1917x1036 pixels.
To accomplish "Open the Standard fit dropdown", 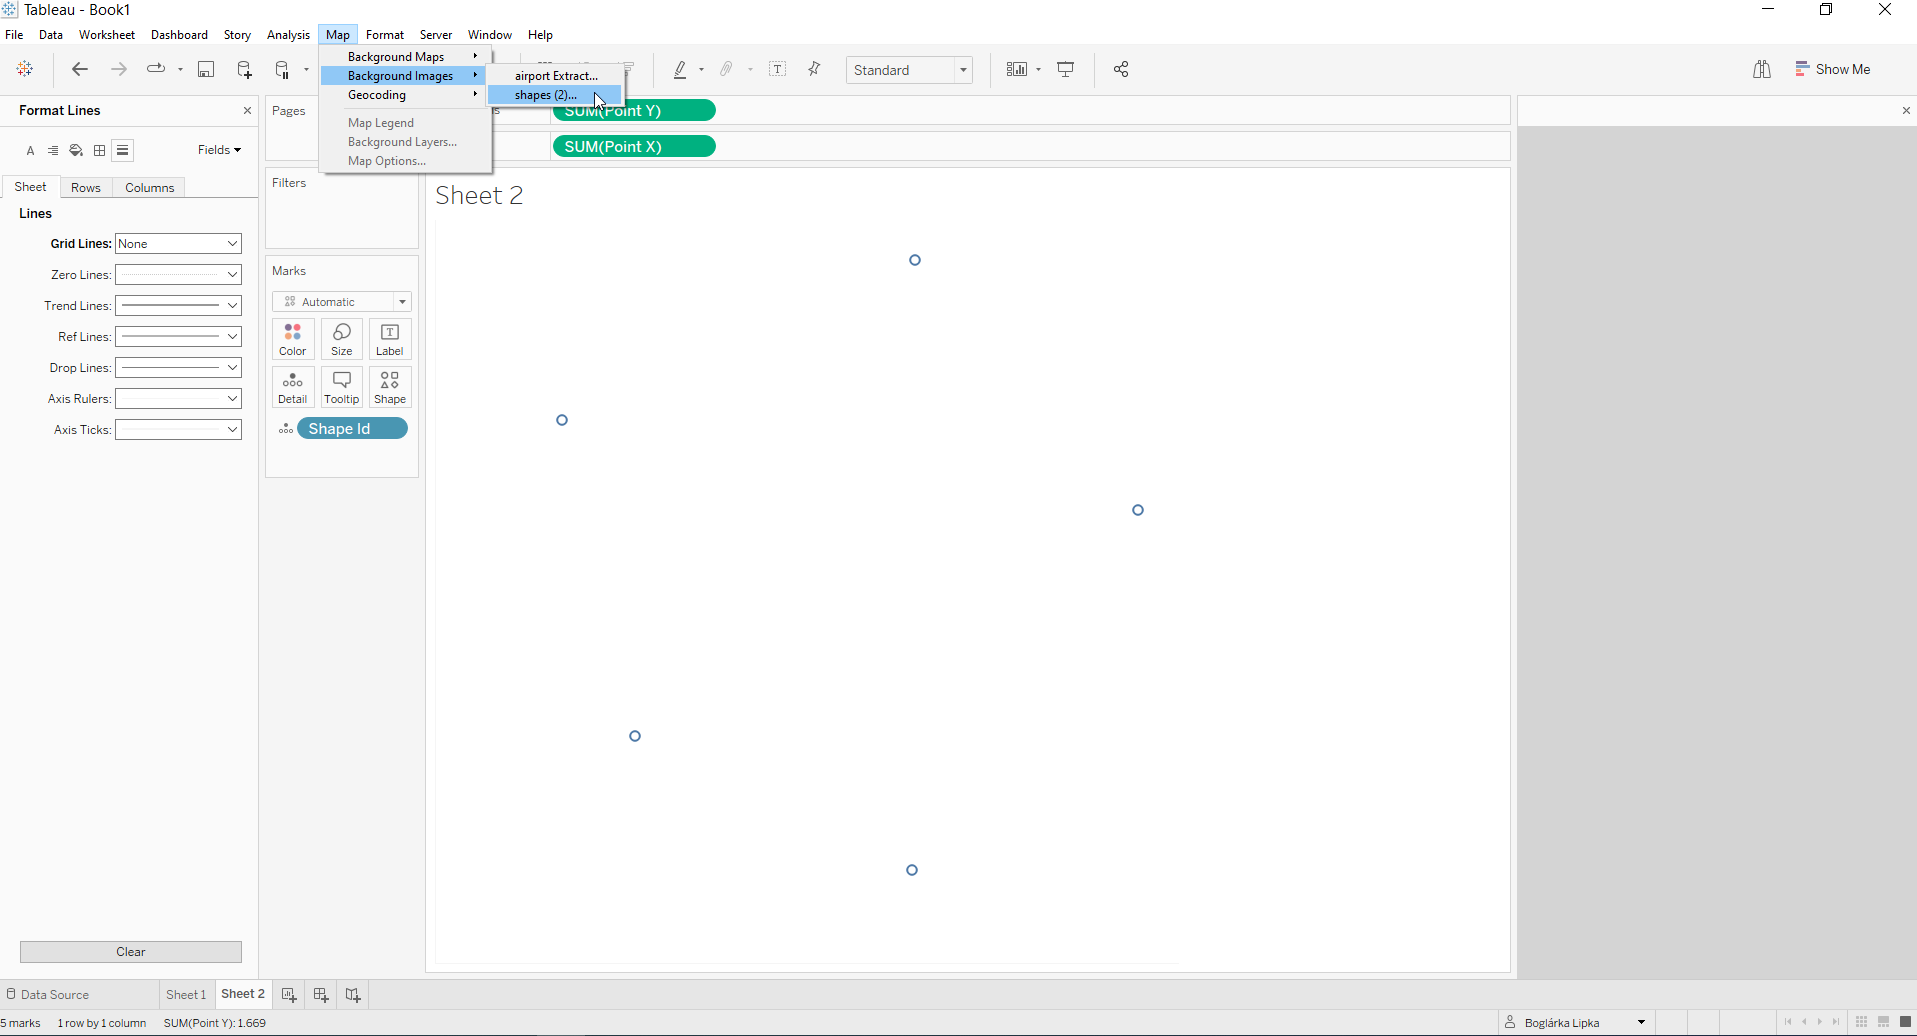I will (x=909, y=70).
